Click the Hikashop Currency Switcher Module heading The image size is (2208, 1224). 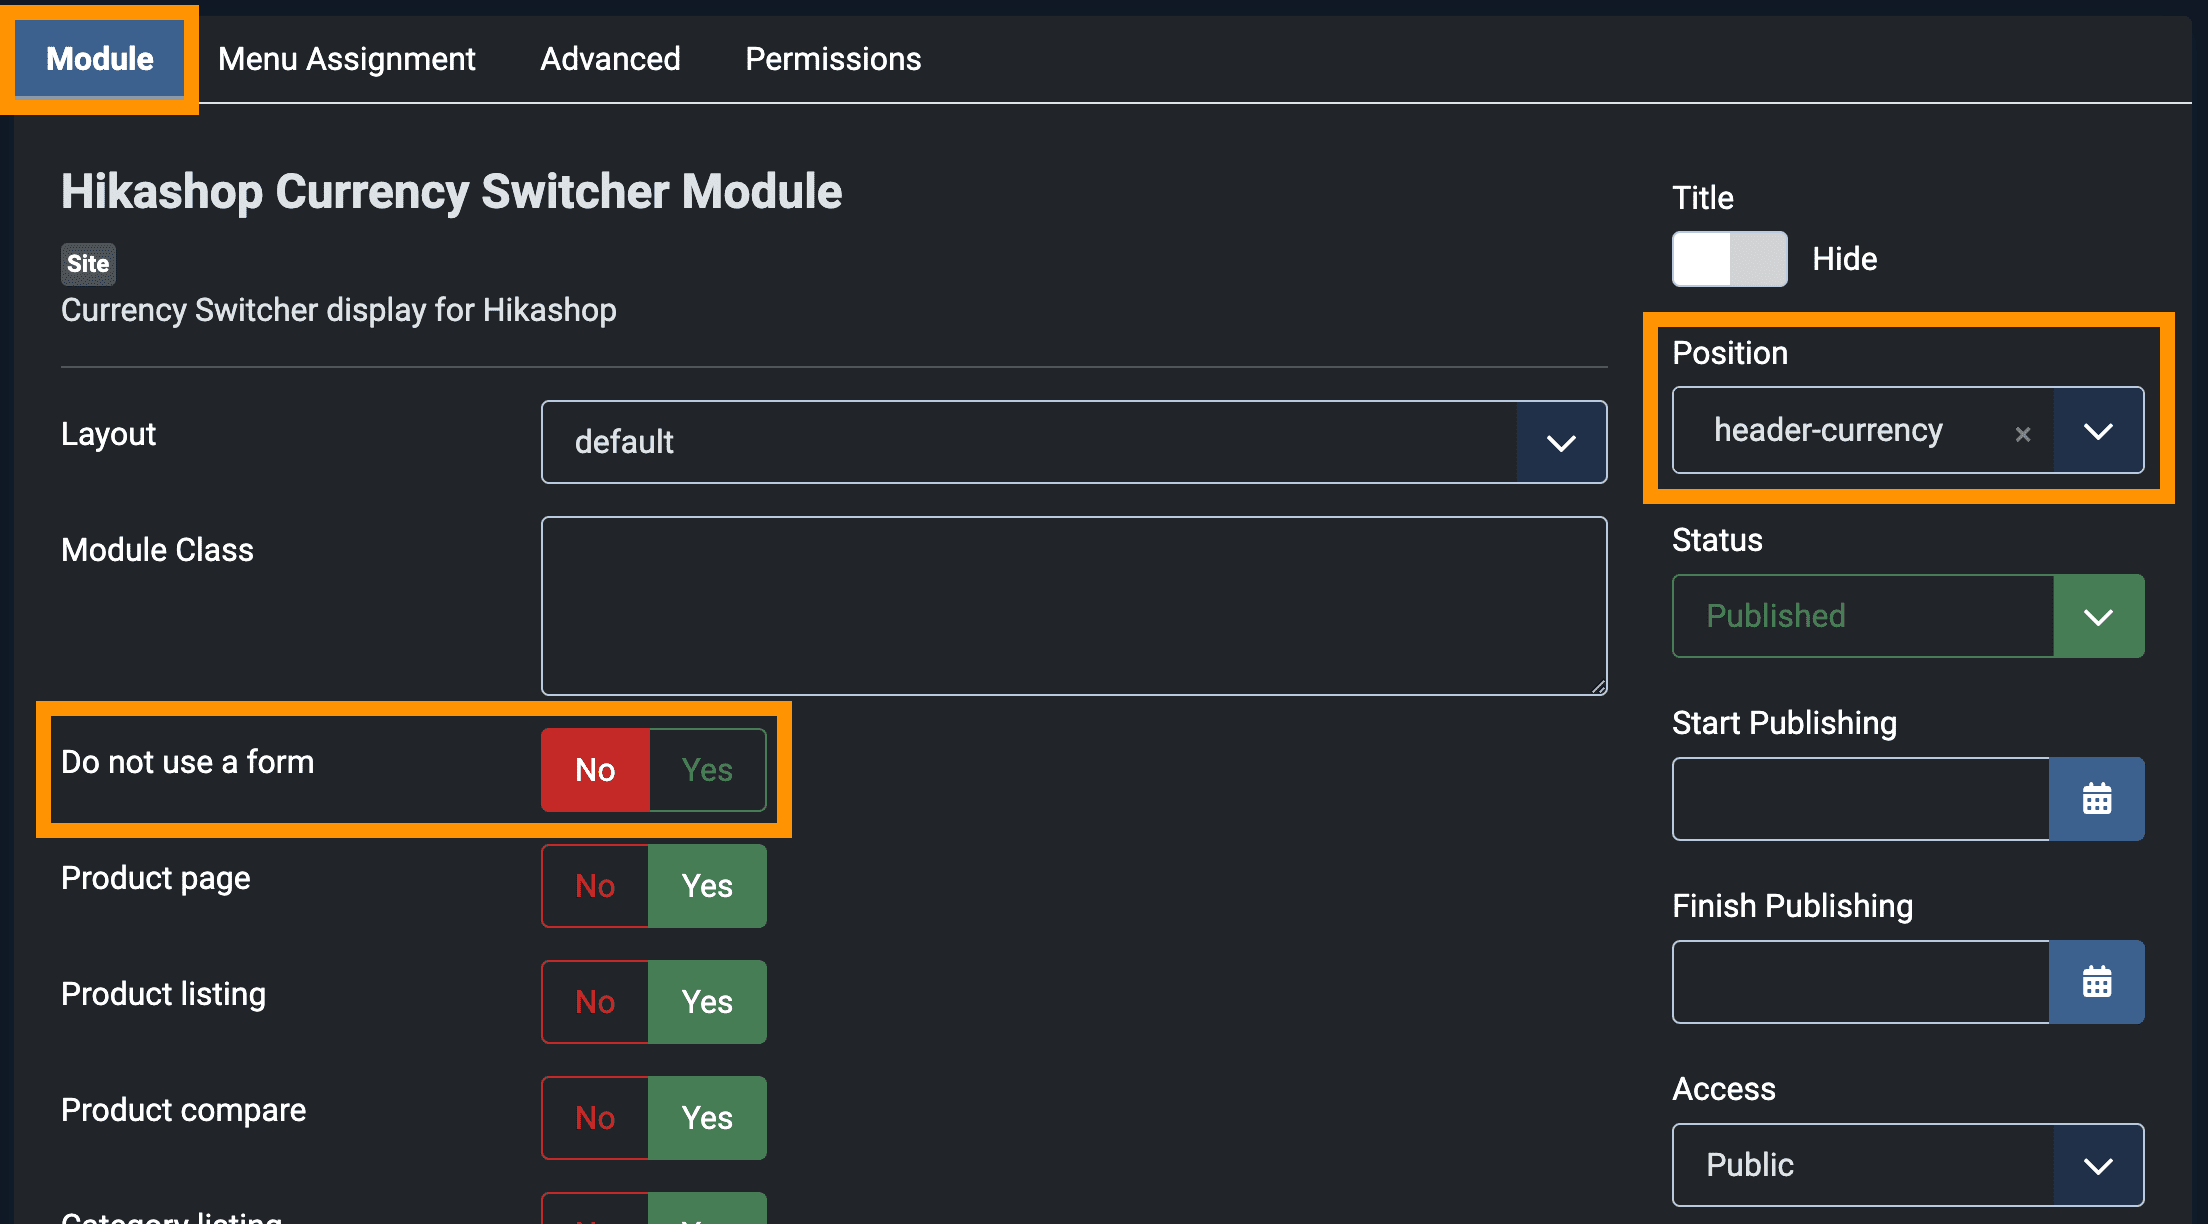(451, 192)
